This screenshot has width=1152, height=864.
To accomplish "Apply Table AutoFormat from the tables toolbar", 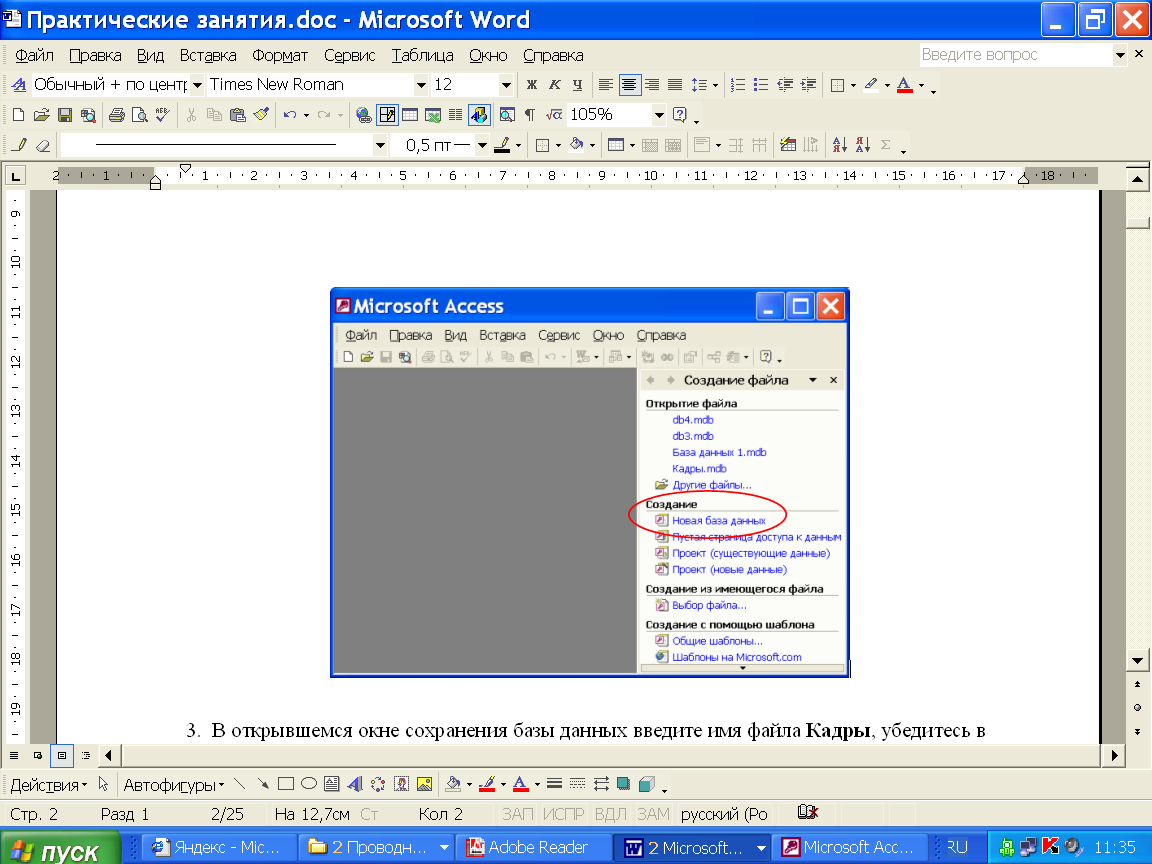I will [788, 145].
